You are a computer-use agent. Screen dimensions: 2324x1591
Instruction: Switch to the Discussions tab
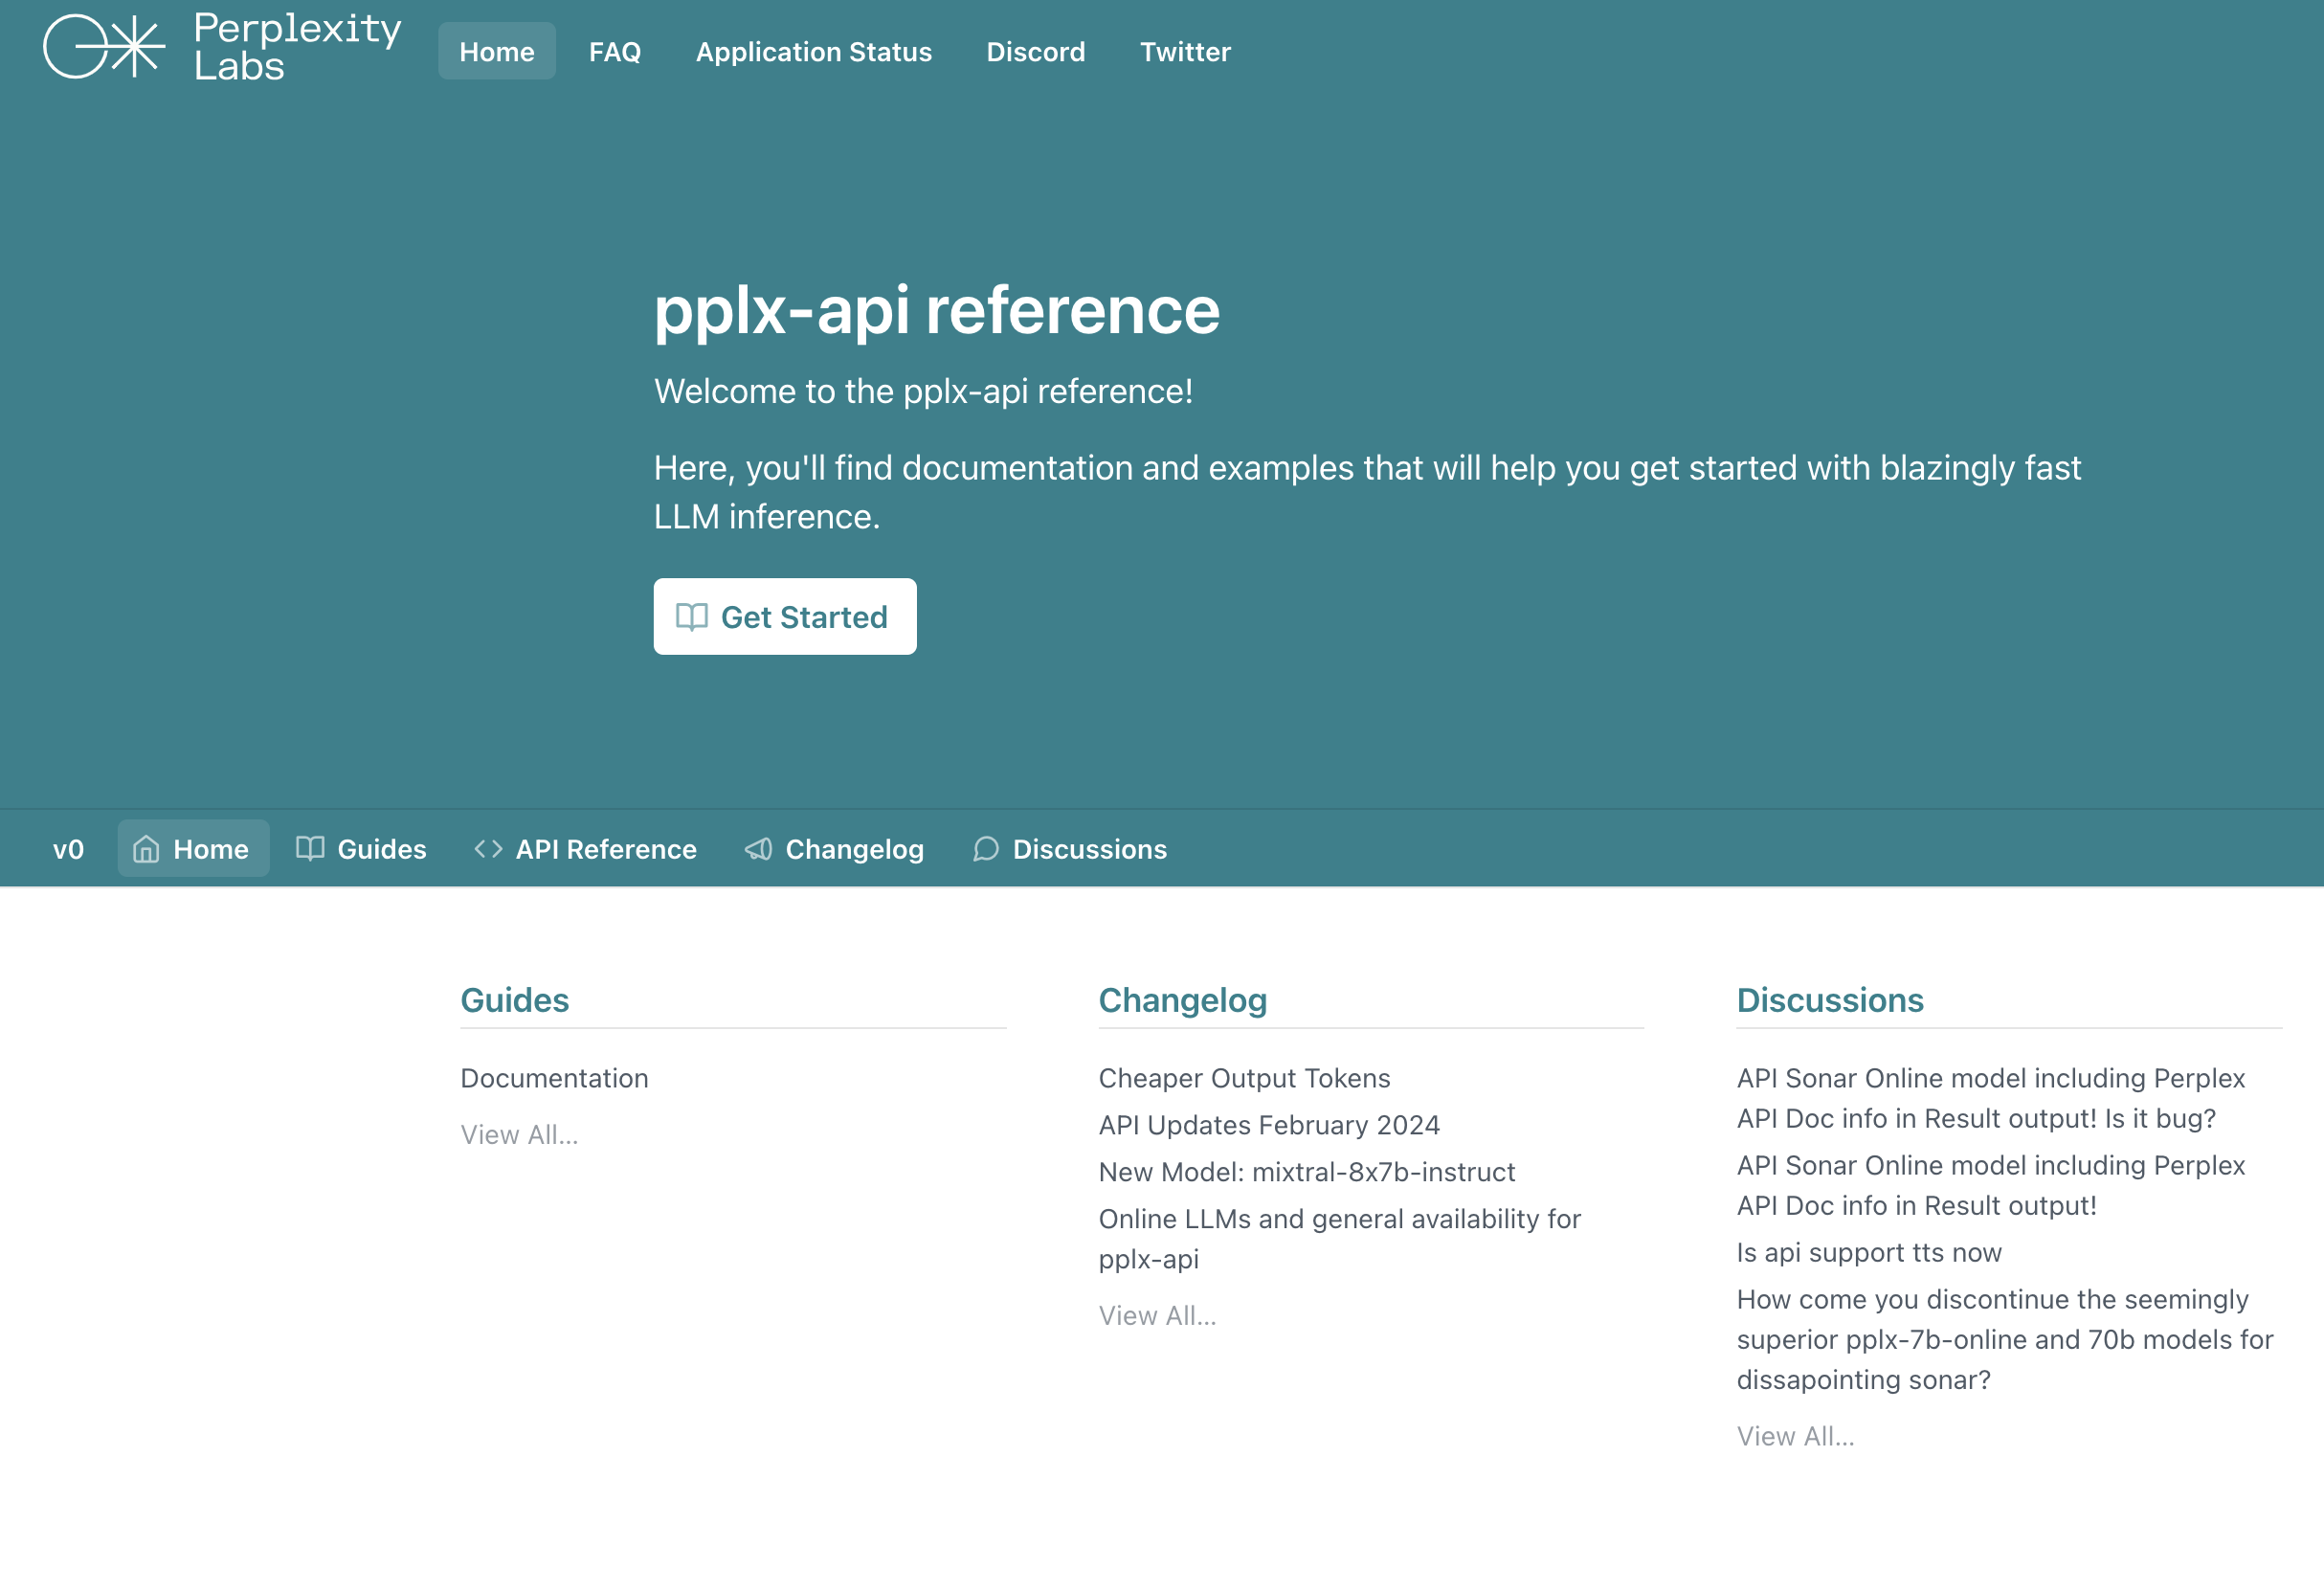[1071, 849]
